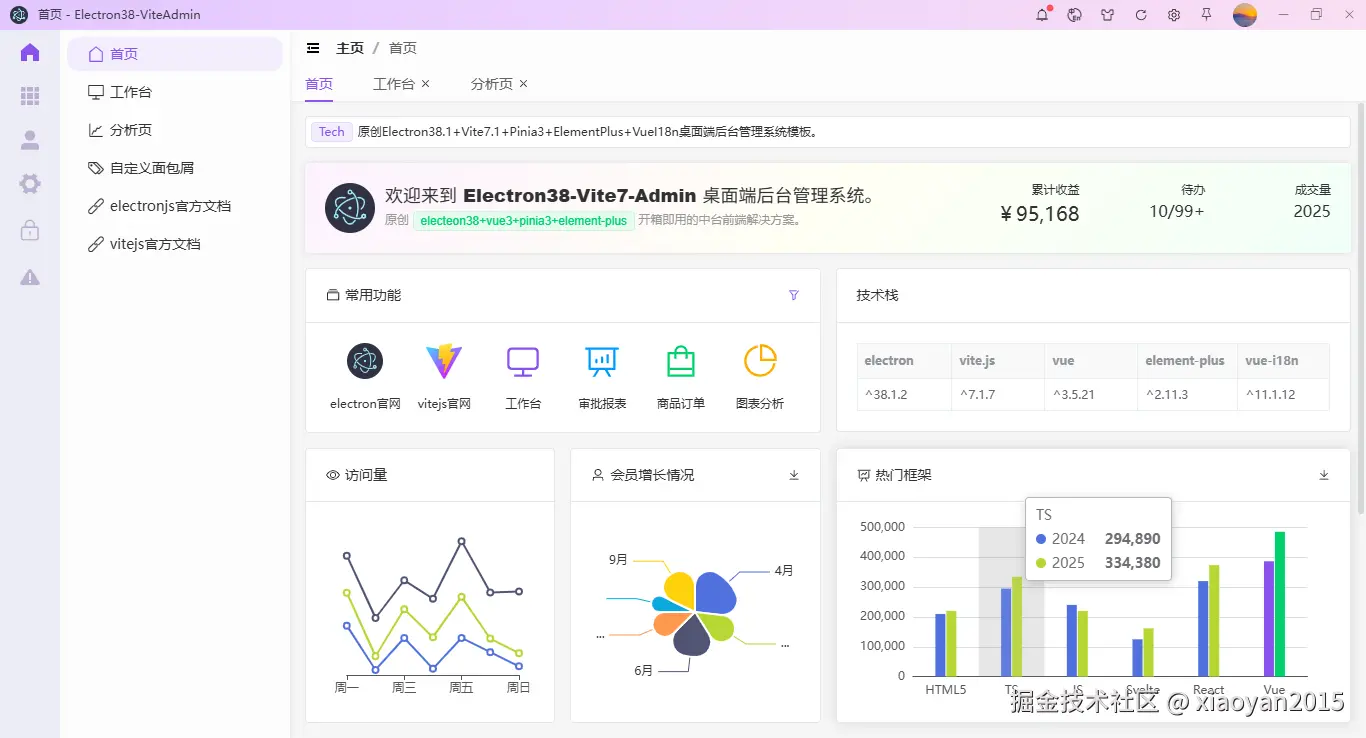
Task: Refresh the page via the reload icon
Action: tap(1140, 14)
